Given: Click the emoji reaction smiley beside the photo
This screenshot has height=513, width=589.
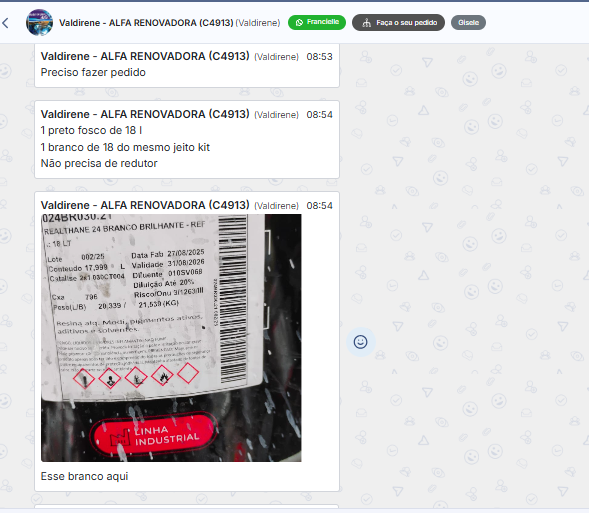Looking at the screenshot, I should pos(360,342).
